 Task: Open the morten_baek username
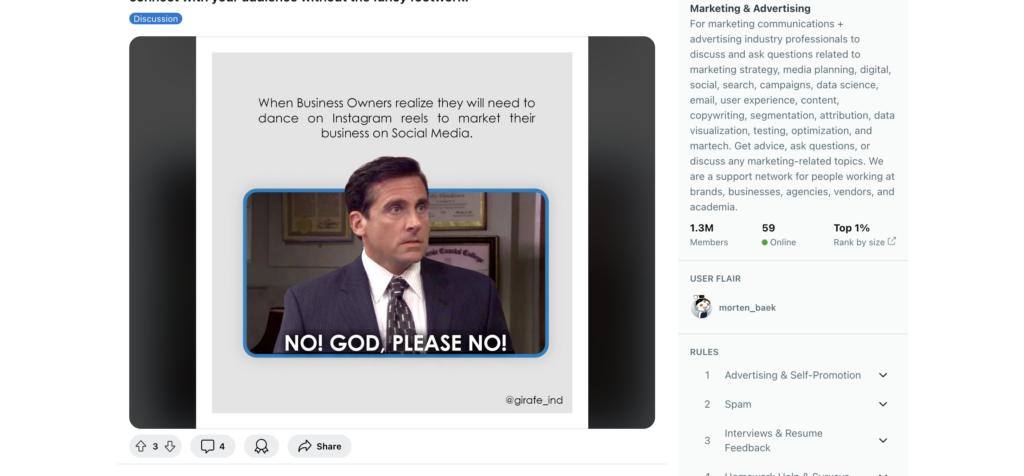(x=747, y=308)
